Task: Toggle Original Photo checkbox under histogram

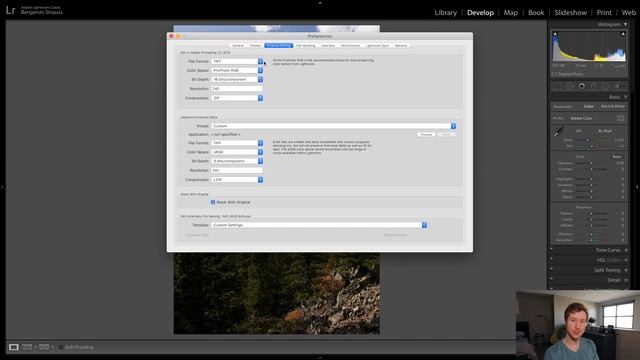Action: pos(554,74)
